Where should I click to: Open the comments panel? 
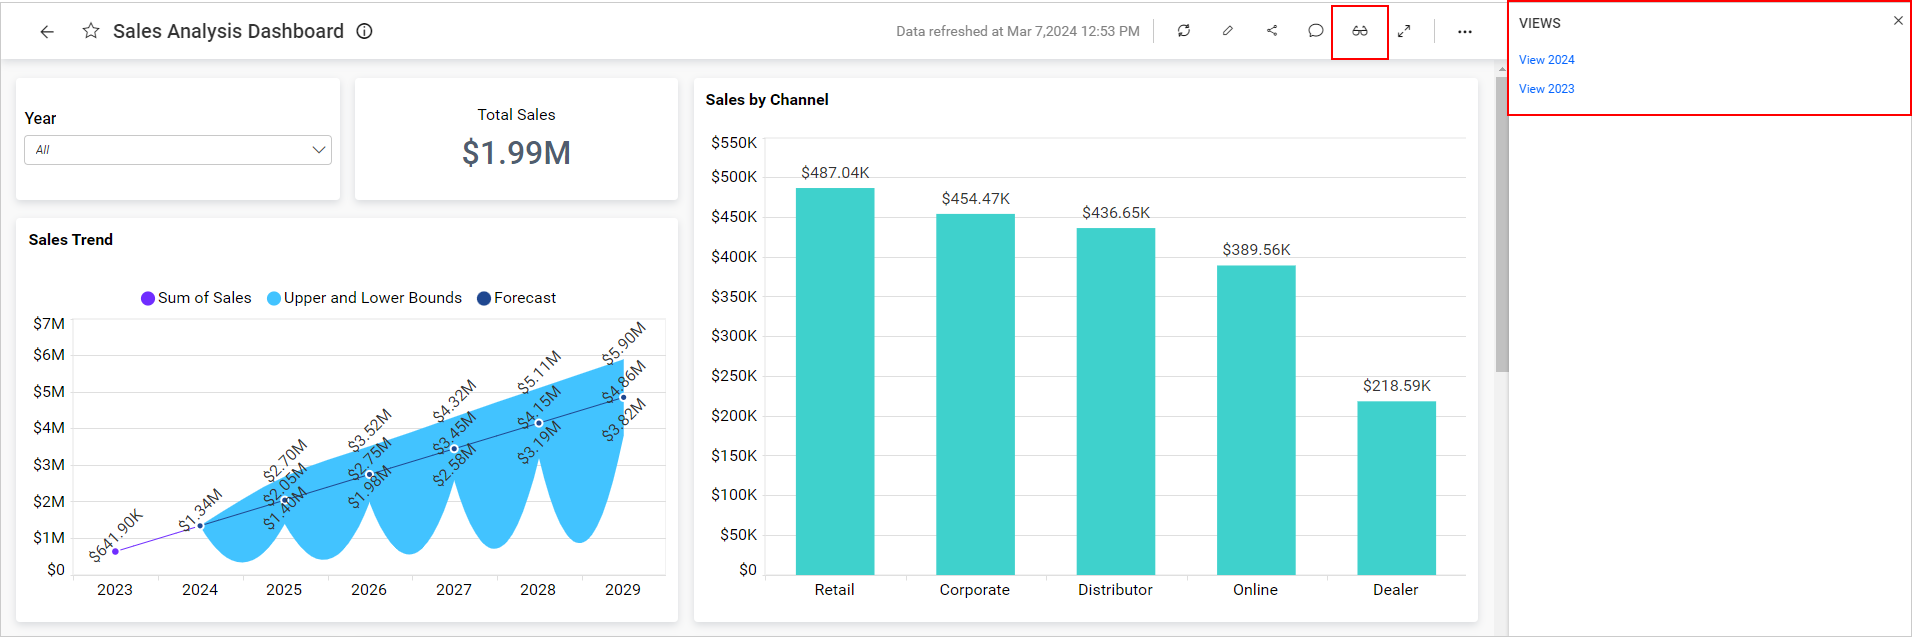pyautogui.click(x=1316, y=31)
